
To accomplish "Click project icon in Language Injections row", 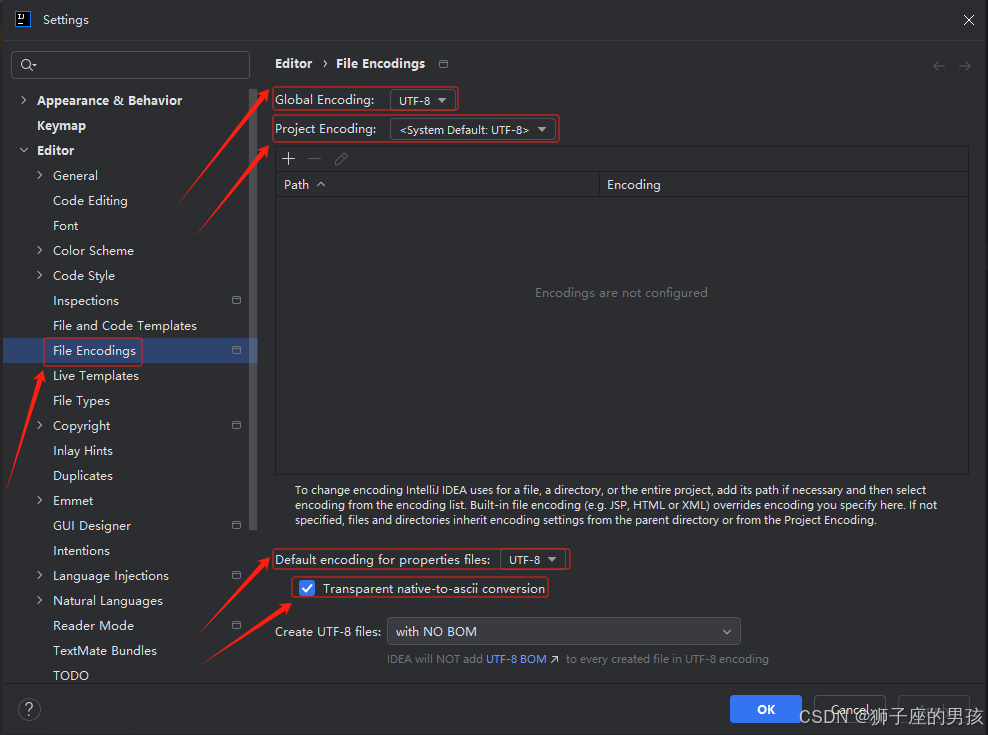I will click(236, 575).
